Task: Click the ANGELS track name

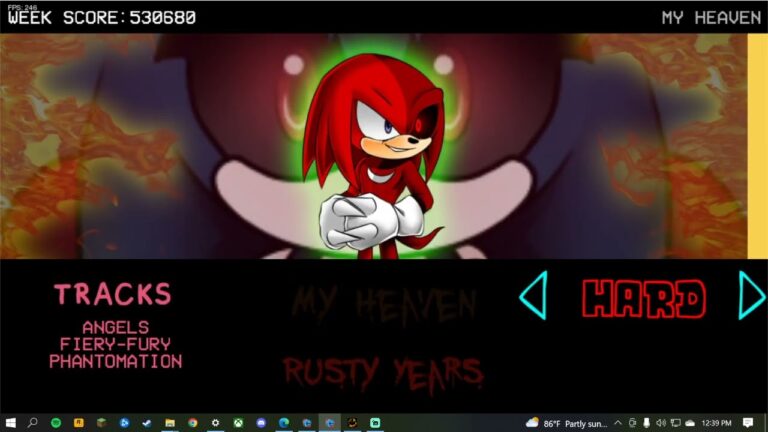Action: click(x=116, y=327)
